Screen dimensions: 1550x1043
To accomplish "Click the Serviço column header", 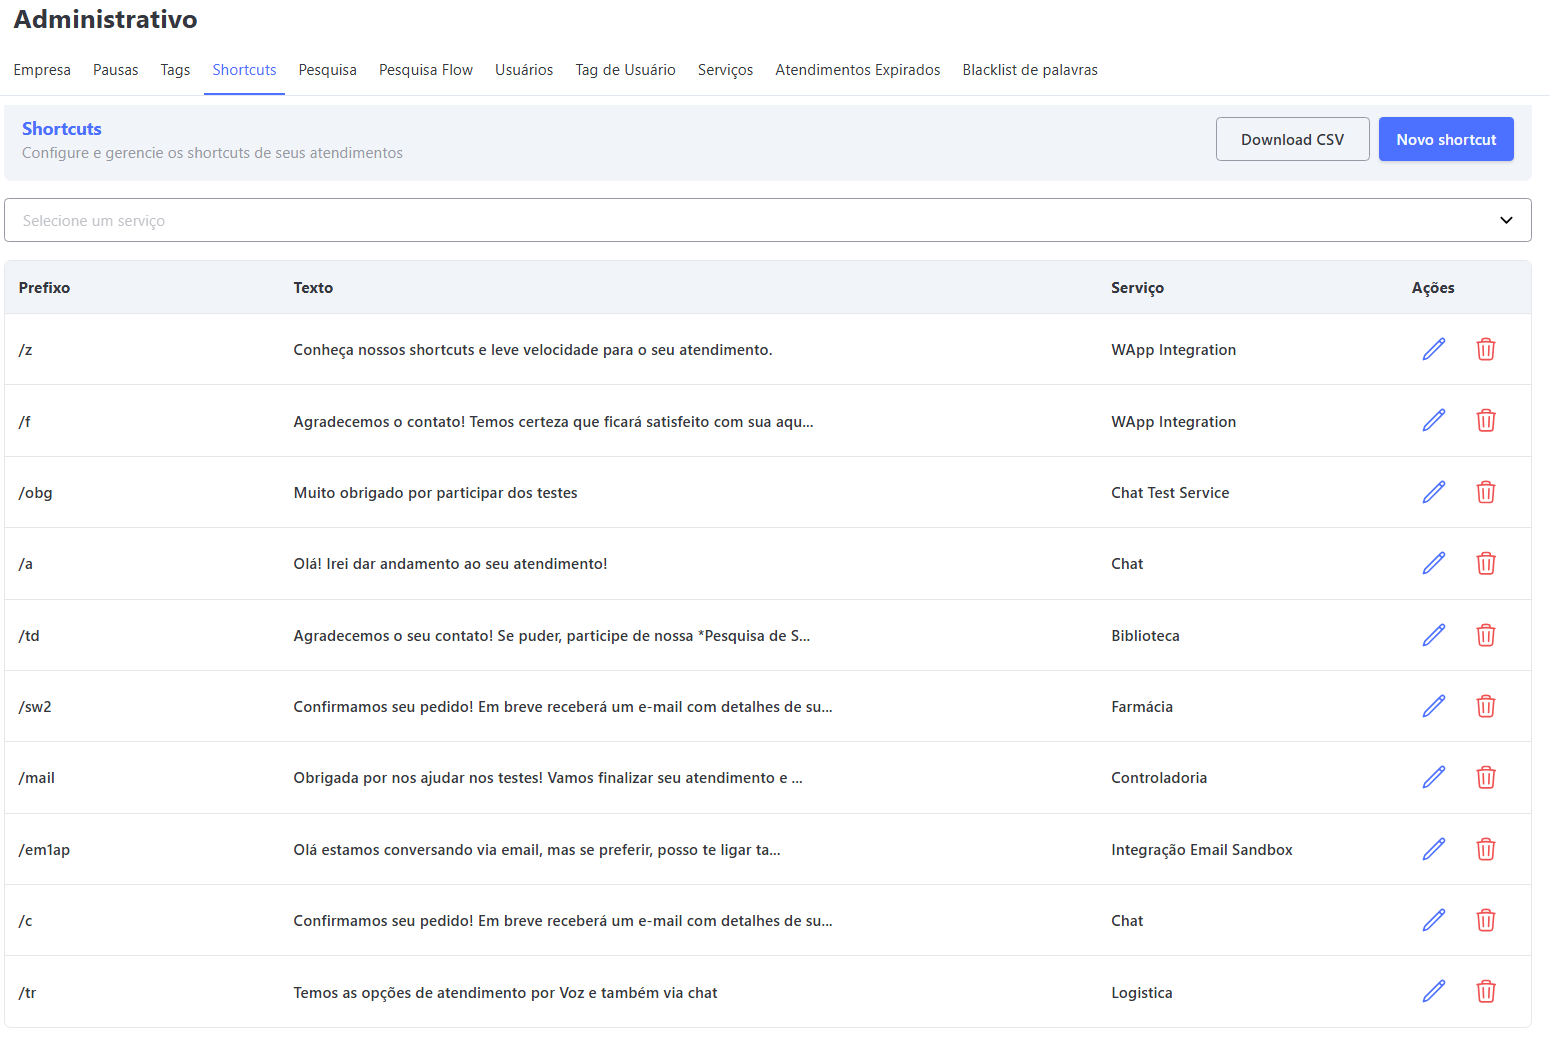I will (1138, 288).
